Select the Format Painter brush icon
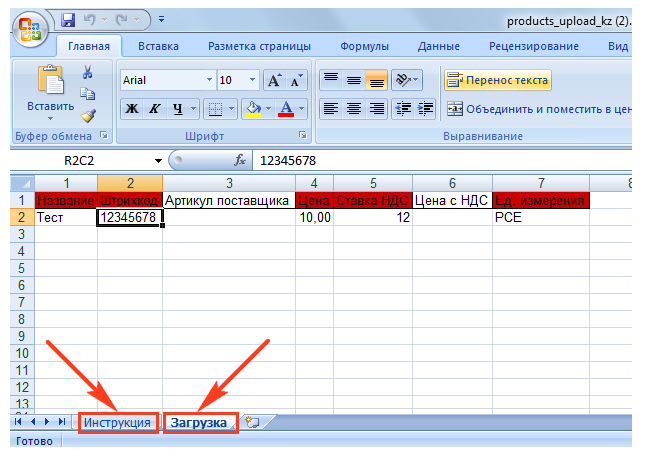Image resolution: width=647 pixels, height=459 pixels. (x=88, y=116)
